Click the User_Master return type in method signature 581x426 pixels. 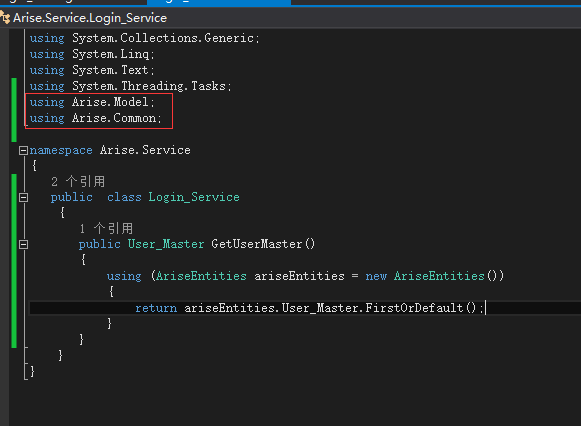(166, 244)
